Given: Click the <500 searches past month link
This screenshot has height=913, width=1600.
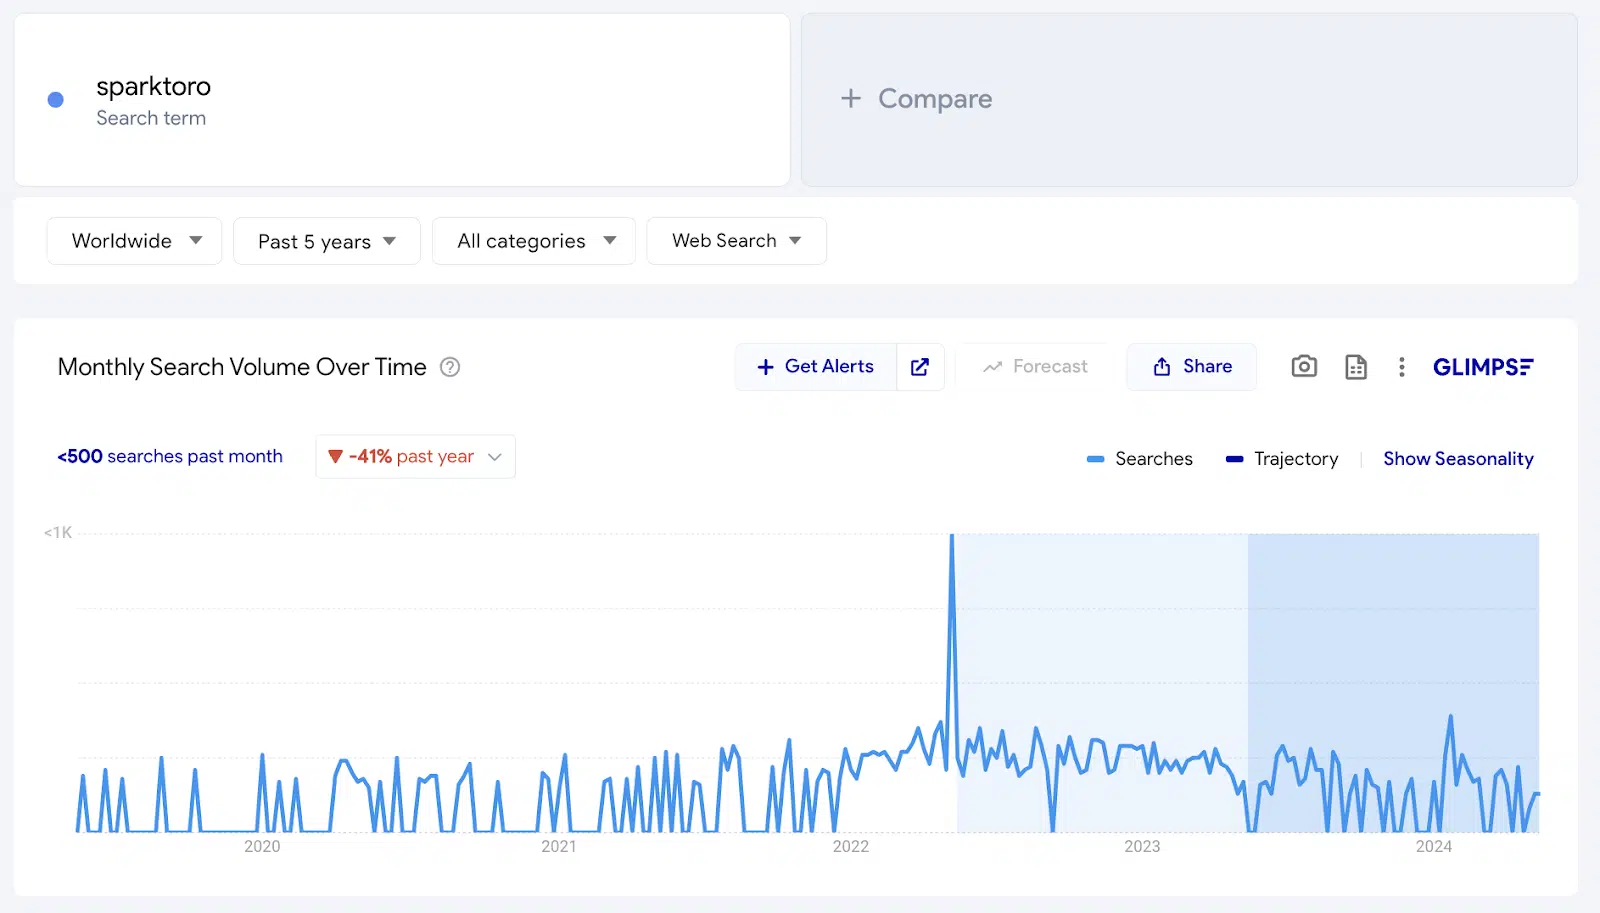Looking at the screenshot, I should click(170, 456).
